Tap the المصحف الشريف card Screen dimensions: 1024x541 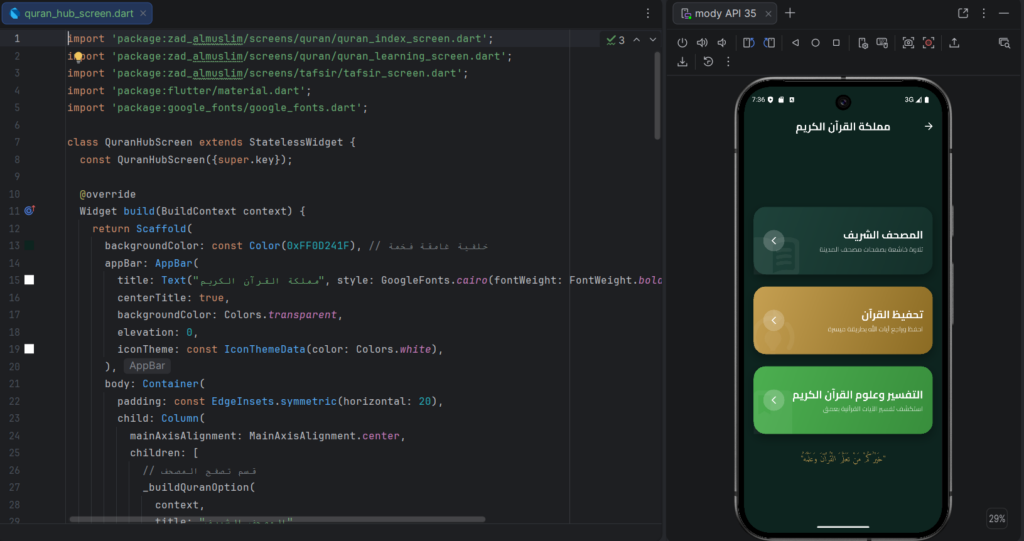coord(842,240)
